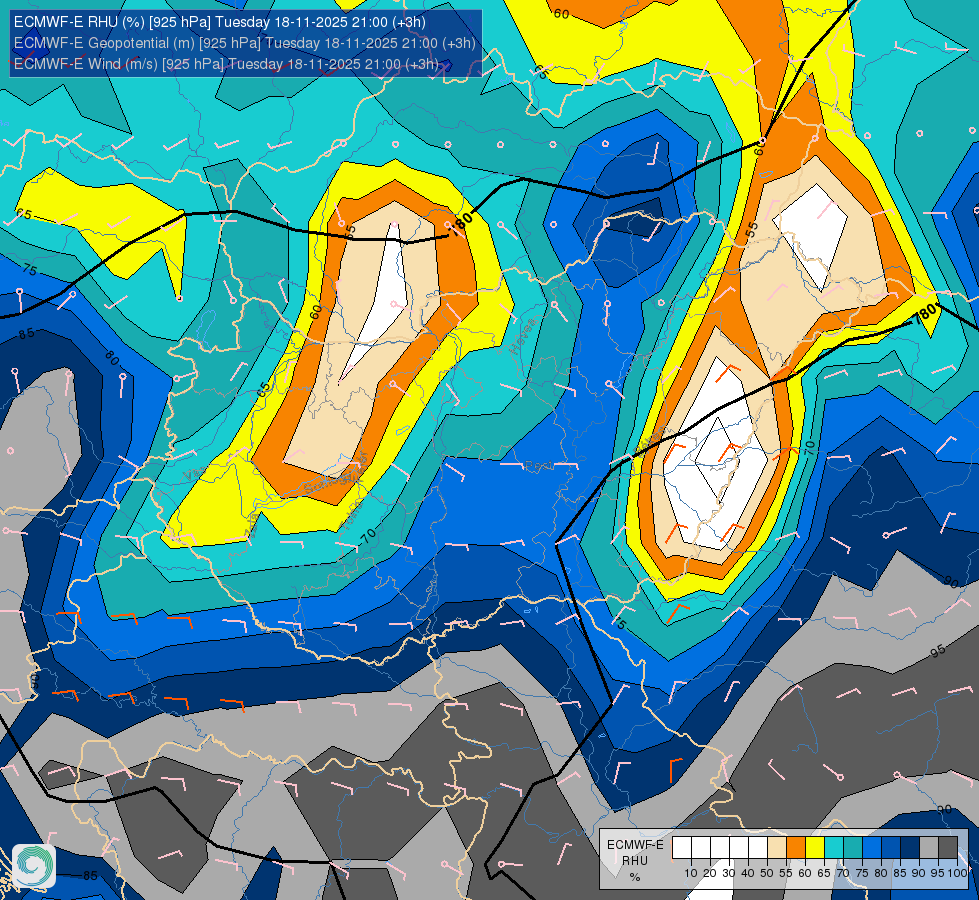The height and width of the screenshot is (900, 979).
Task: Click the teal 70–75 legend swatch
Action: click(x=853, y=847)
